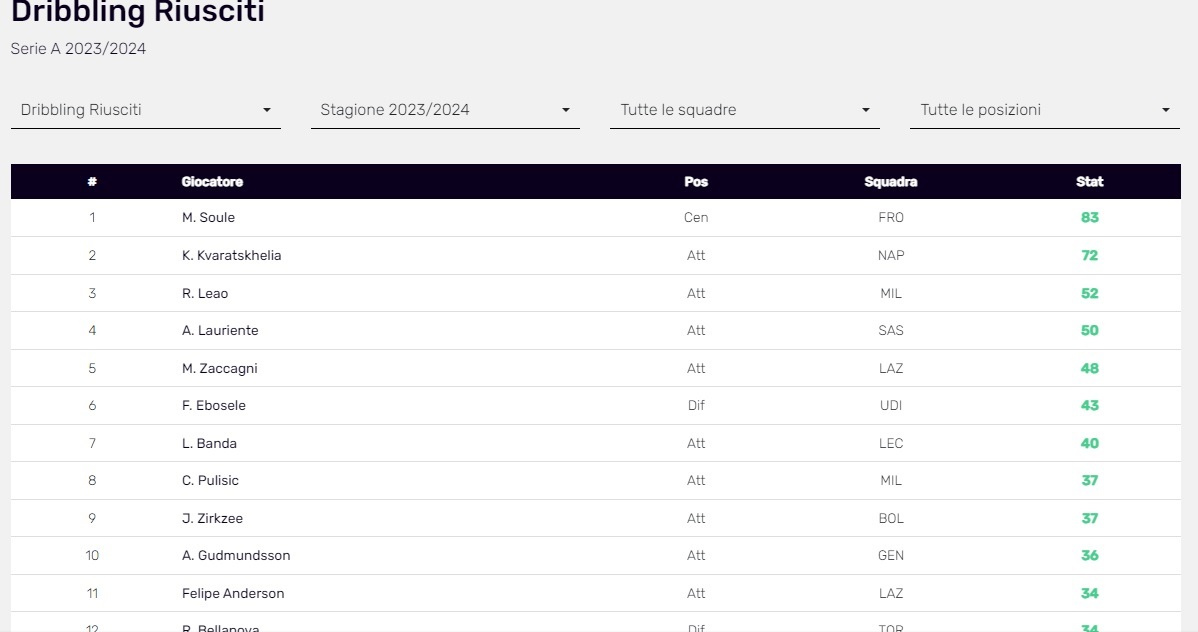
Task: Open the Tutte le squadre filter
Action: (x=744, y=110)
